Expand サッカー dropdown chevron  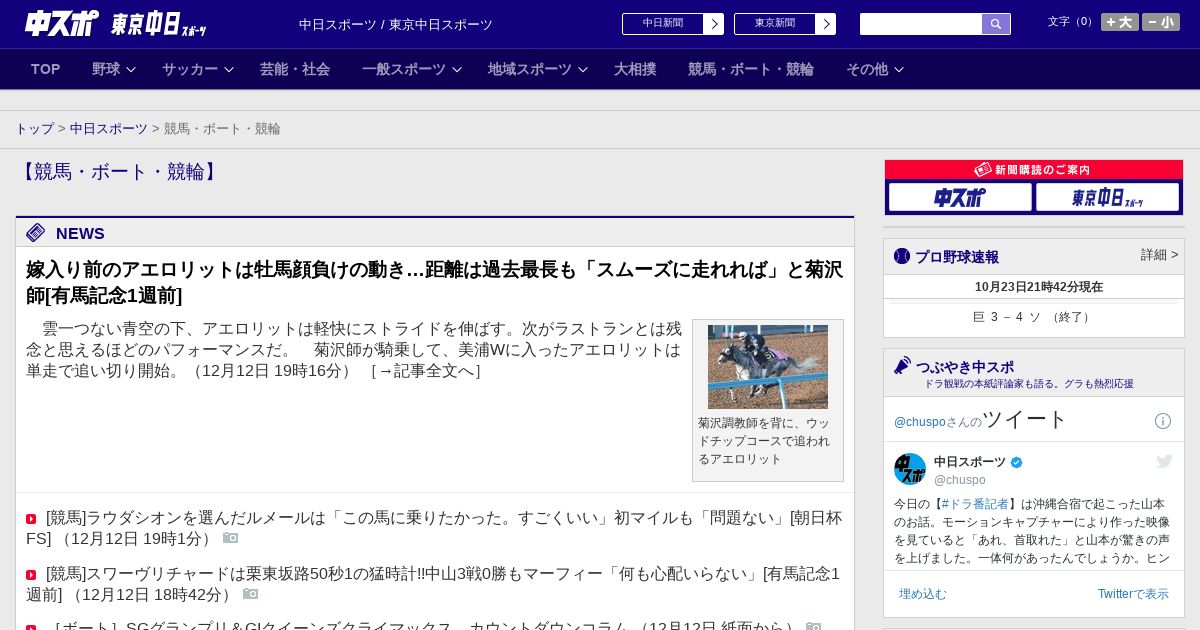pos(229,69)
